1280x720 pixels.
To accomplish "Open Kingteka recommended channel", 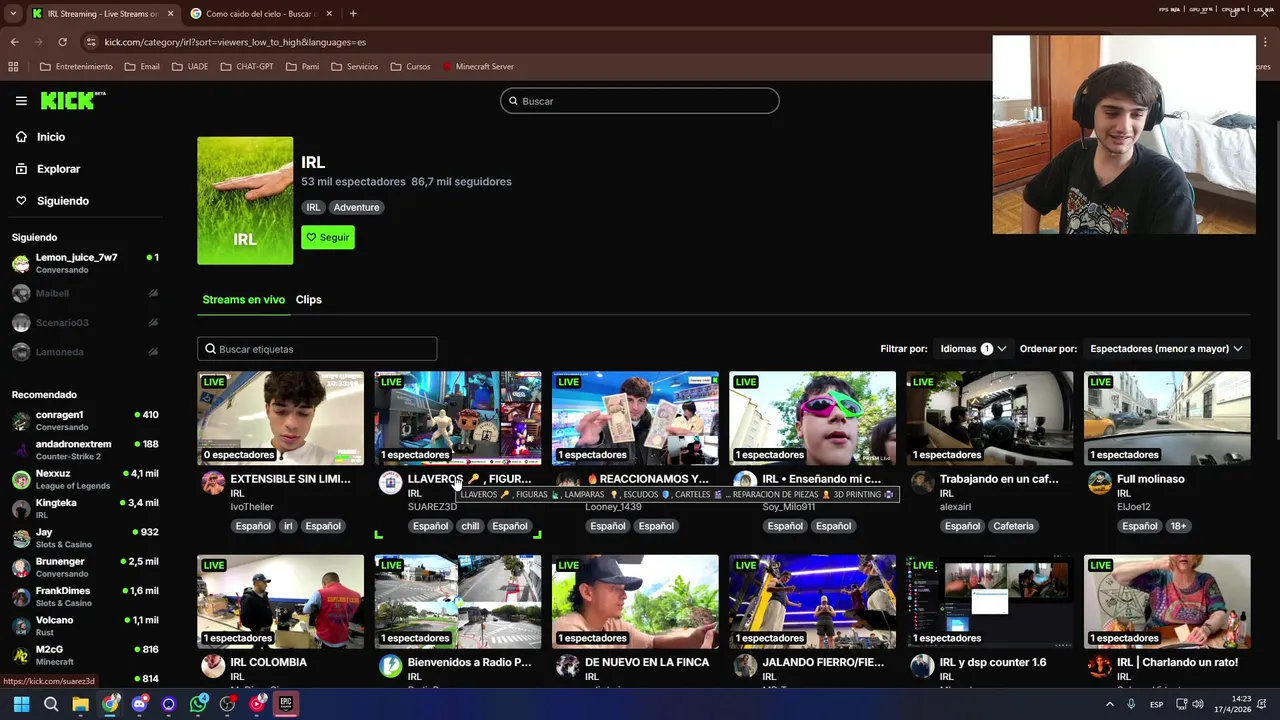I will click(x=85, y=508).
